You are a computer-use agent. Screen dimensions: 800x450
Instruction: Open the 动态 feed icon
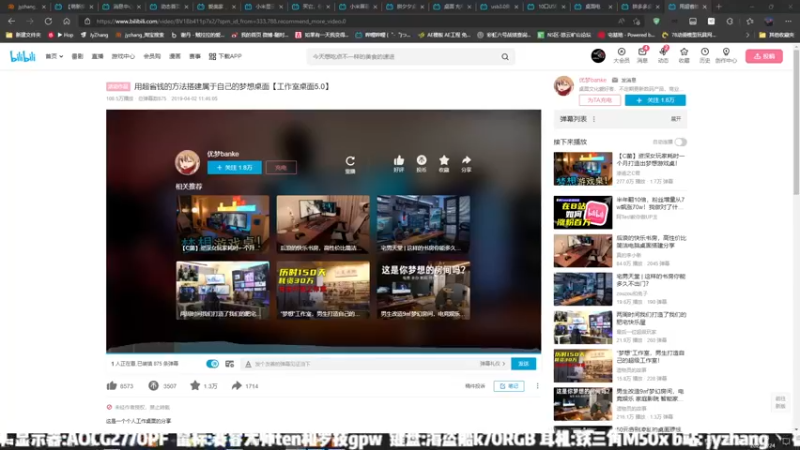click(x=663, y=55)
